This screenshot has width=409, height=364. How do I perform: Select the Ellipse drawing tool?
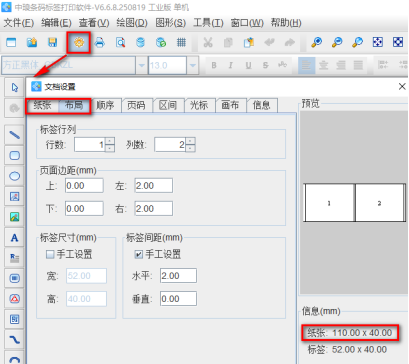coord(14,176)
